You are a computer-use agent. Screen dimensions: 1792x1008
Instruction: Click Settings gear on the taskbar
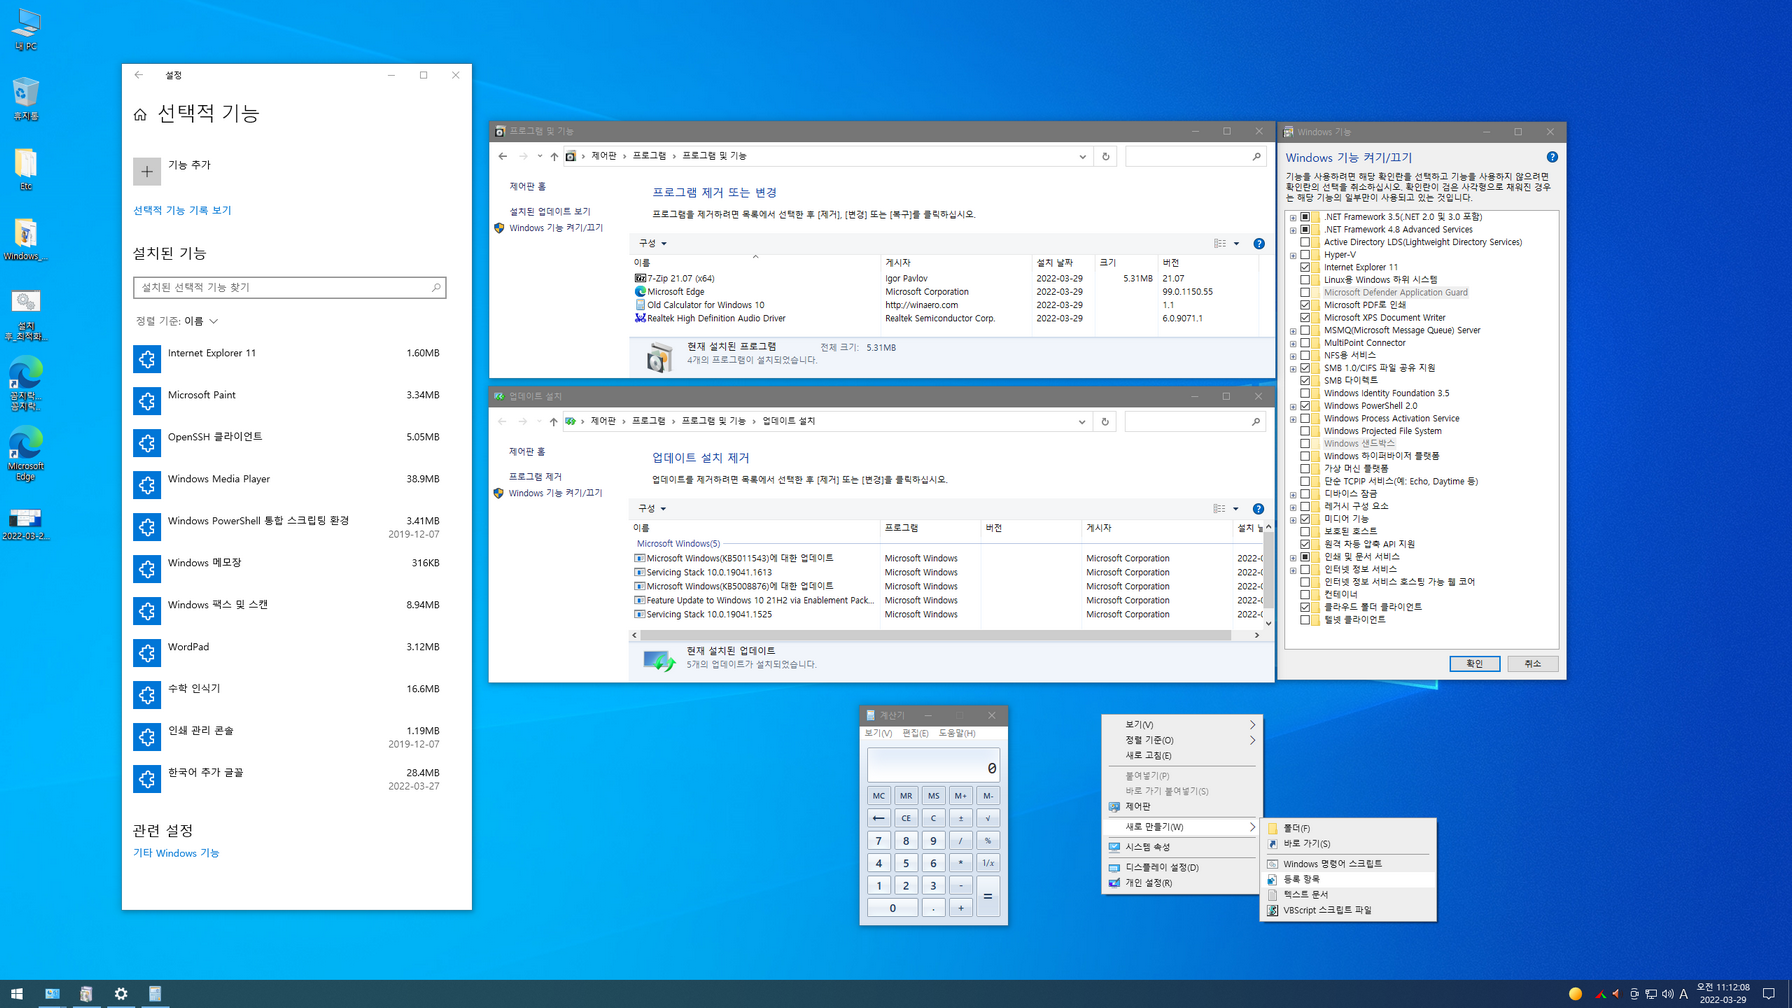pyautogui.click(x=121, y=994)
